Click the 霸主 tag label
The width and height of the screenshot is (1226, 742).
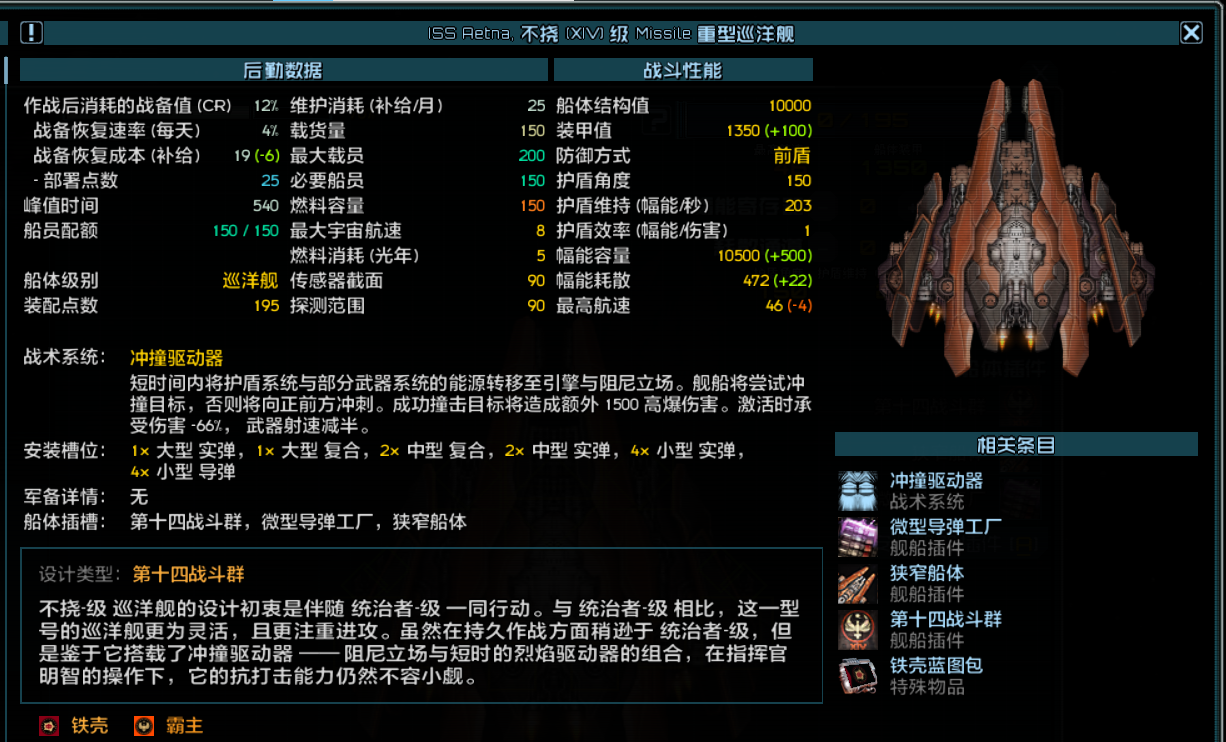[184, 726]
